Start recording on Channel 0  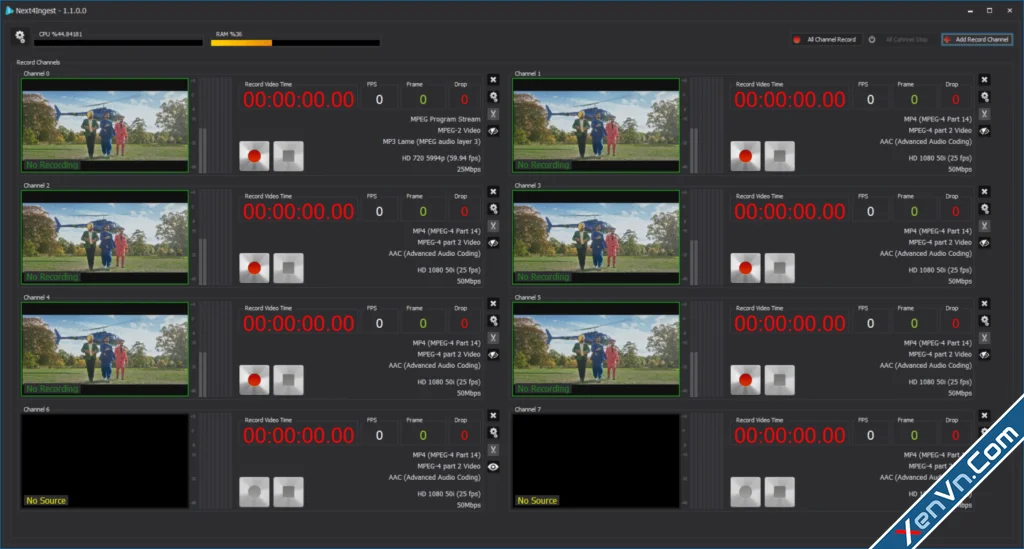(254, 156)
